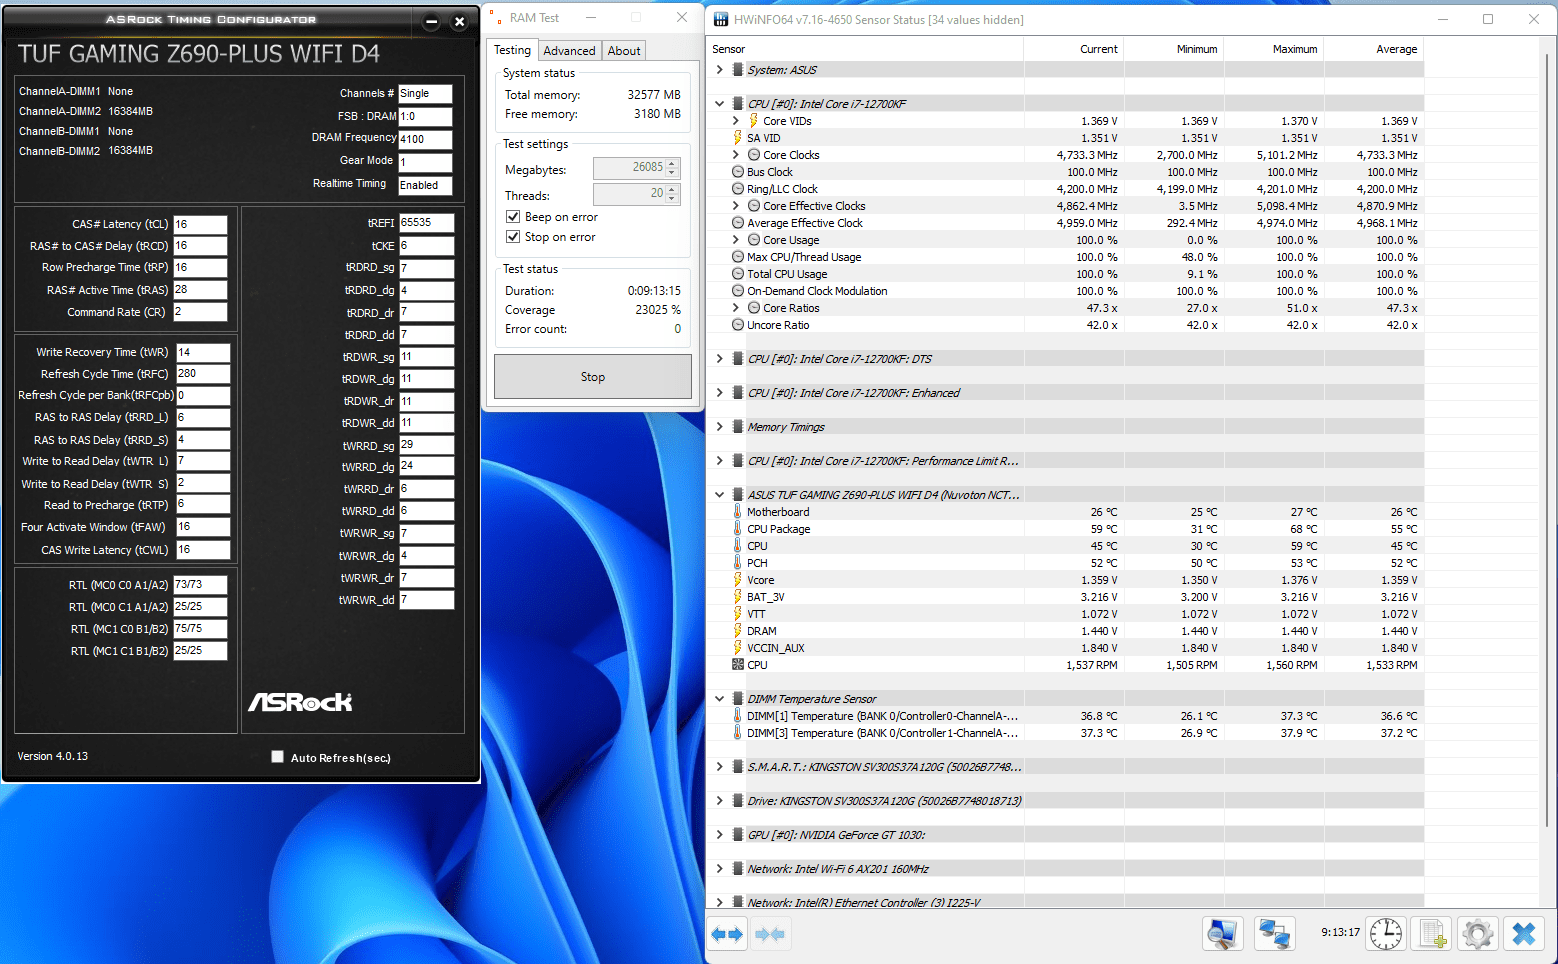Uncheck Beep on error checkbox
The image size is (1558, 964).
(x=513, y=217)
